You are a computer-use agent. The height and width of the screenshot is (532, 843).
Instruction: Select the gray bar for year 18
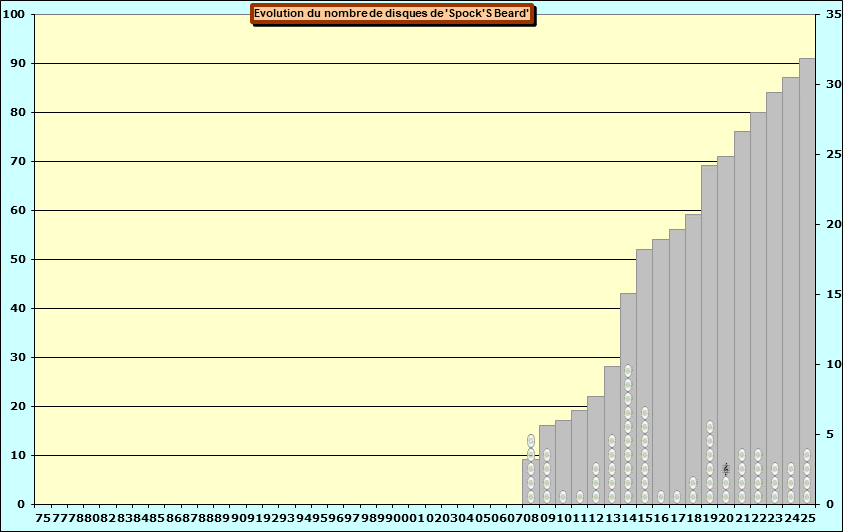point(694,360)
